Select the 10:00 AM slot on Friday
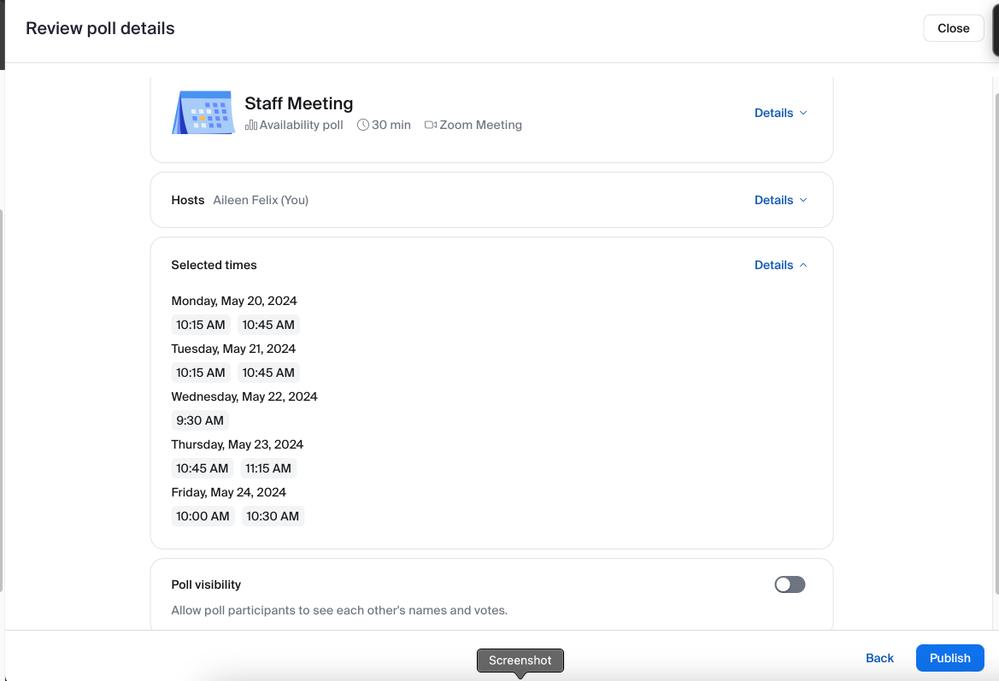This screenshot has height=681, width=999. click(202, 516)
